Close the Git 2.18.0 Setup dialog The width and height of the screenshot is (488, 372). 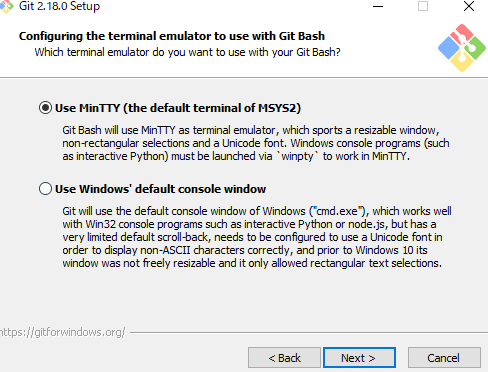click(469, 6)
